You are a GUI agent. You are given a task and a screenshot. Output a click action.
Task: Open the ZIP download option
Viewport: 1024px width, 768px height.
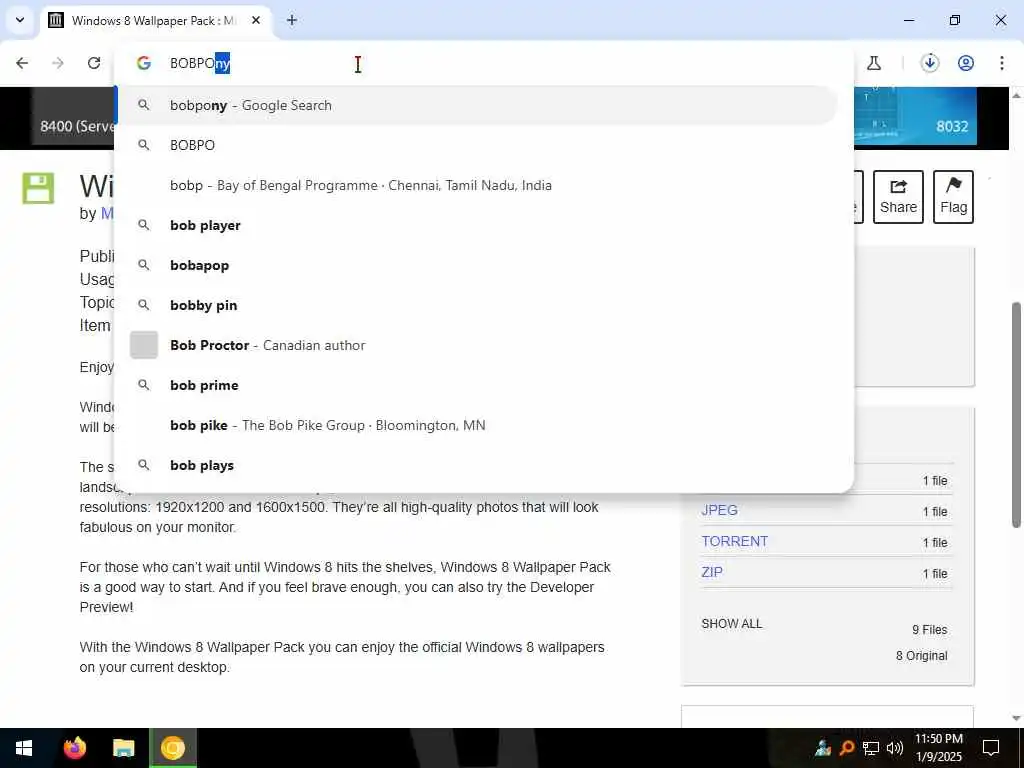click(x=712, y=572)
